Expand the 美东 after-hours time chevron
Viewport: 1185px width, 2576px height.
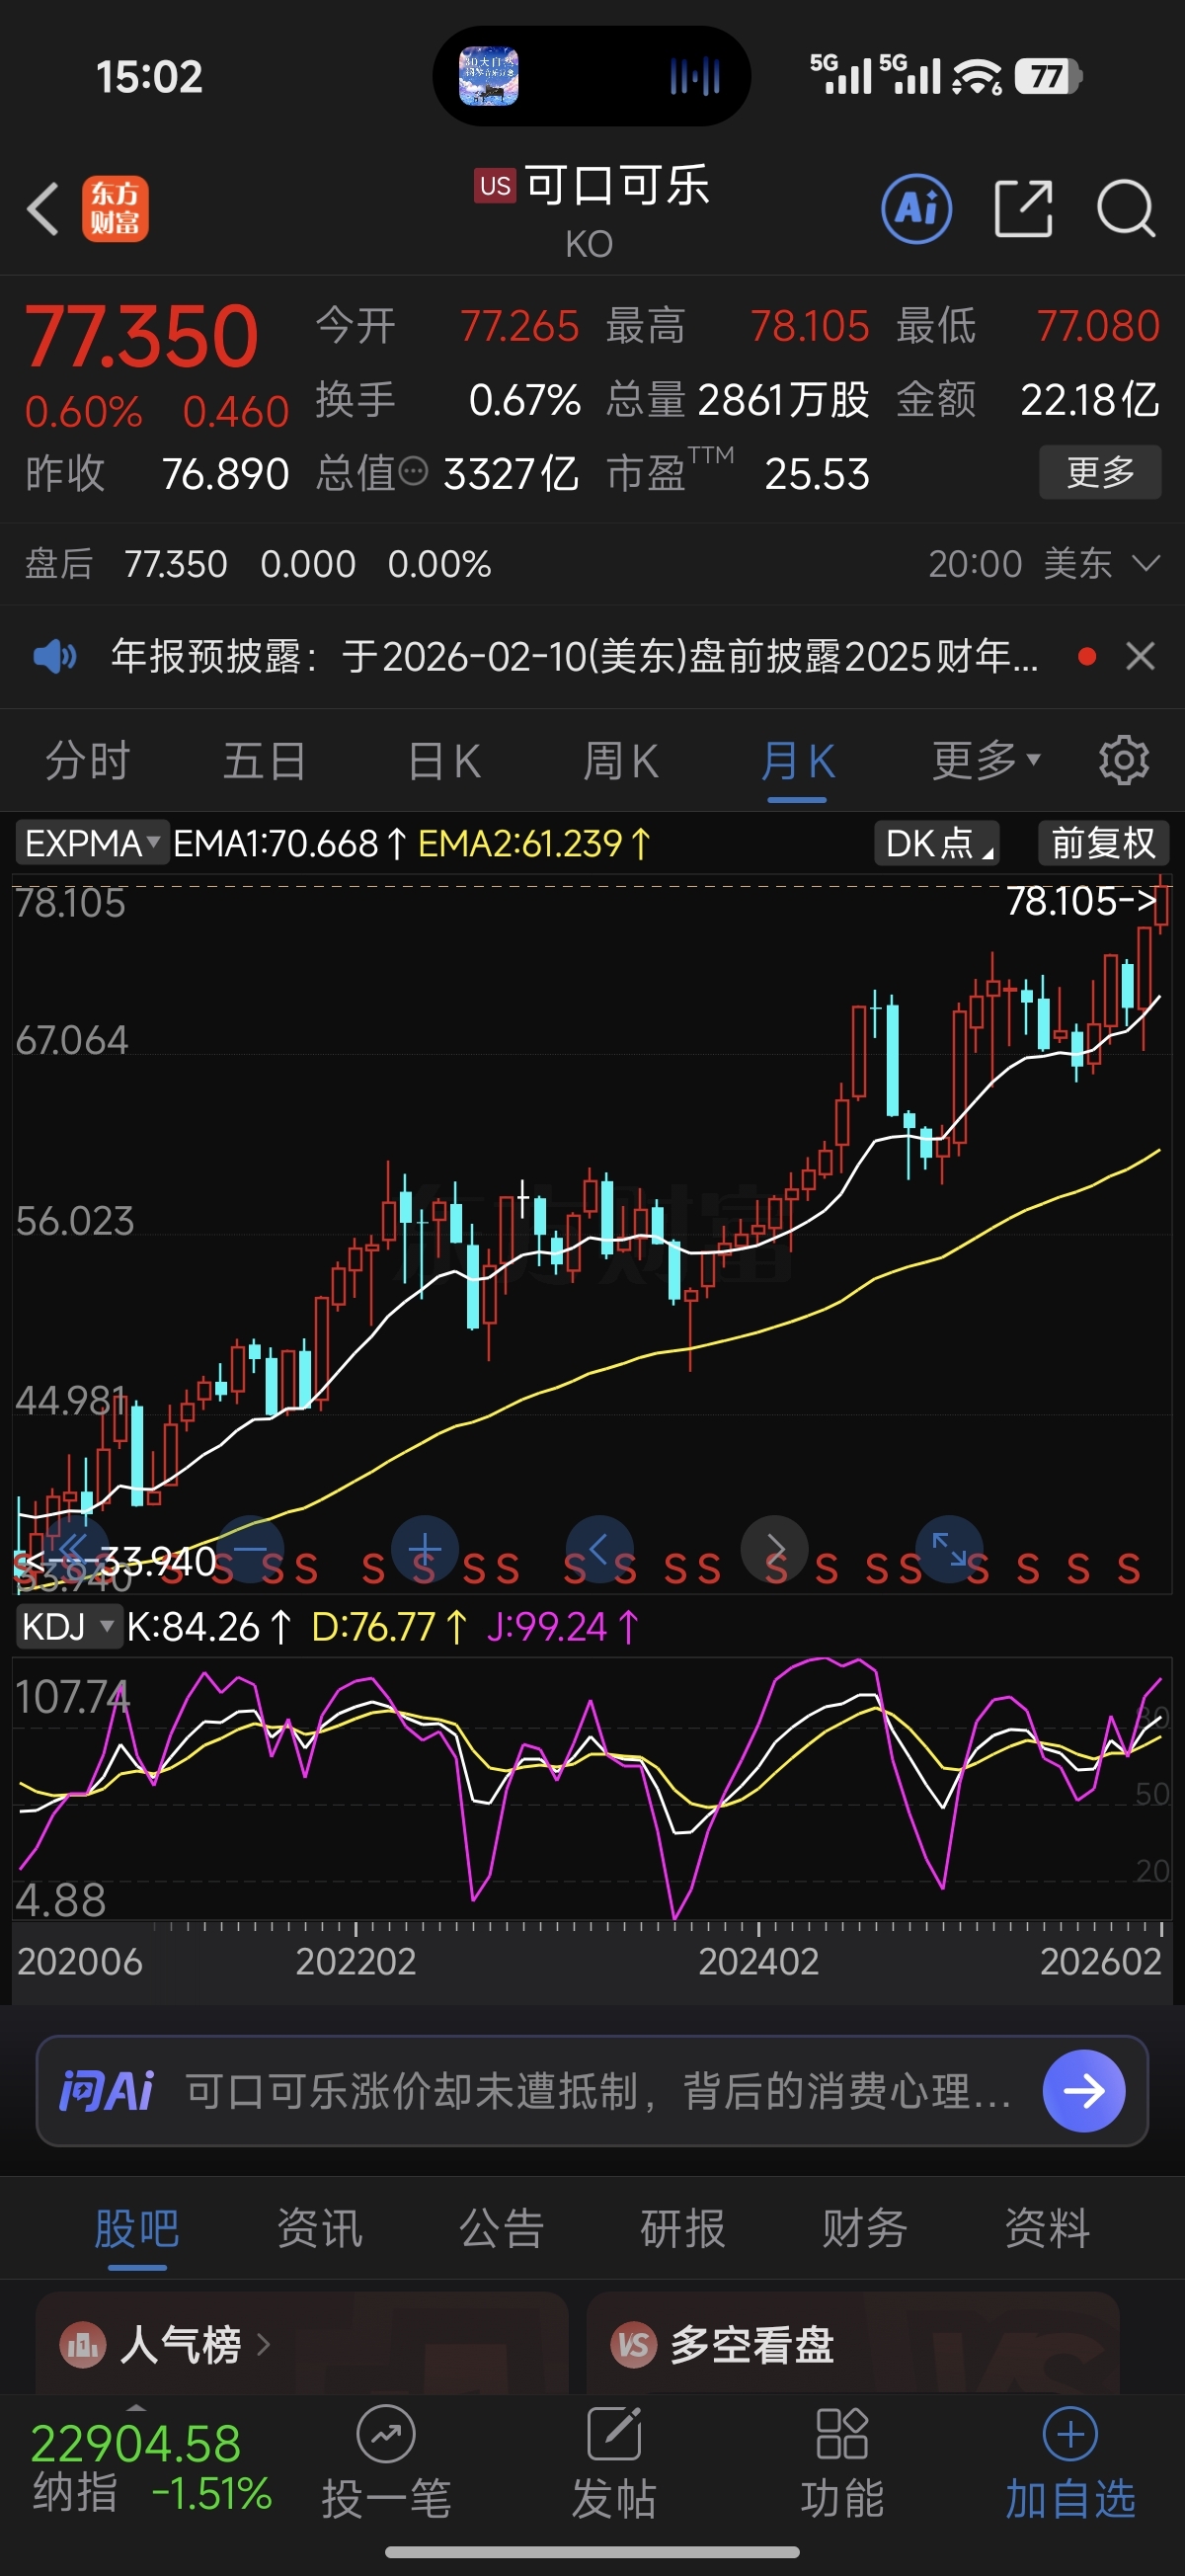pos(1146,564)
